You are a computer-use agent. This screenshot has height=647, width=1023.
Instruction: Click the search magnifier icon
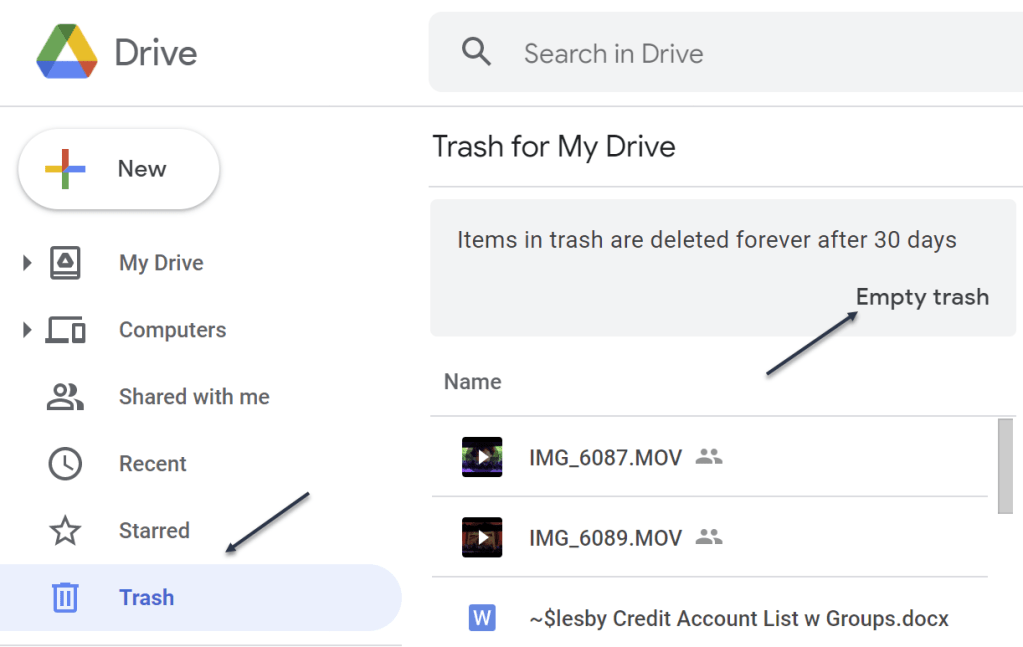pos(477,52)
